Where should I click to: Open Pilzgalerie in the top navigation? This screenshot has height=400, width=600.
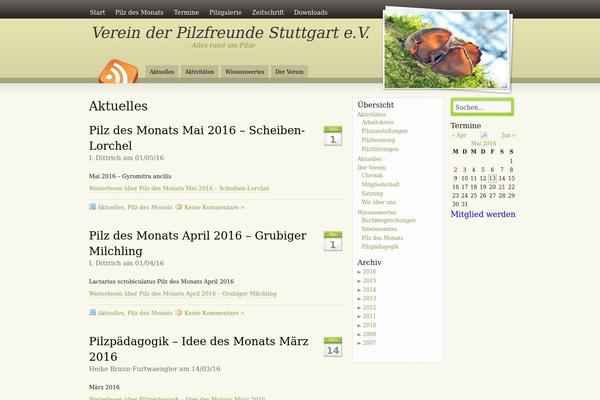[225, 12]
